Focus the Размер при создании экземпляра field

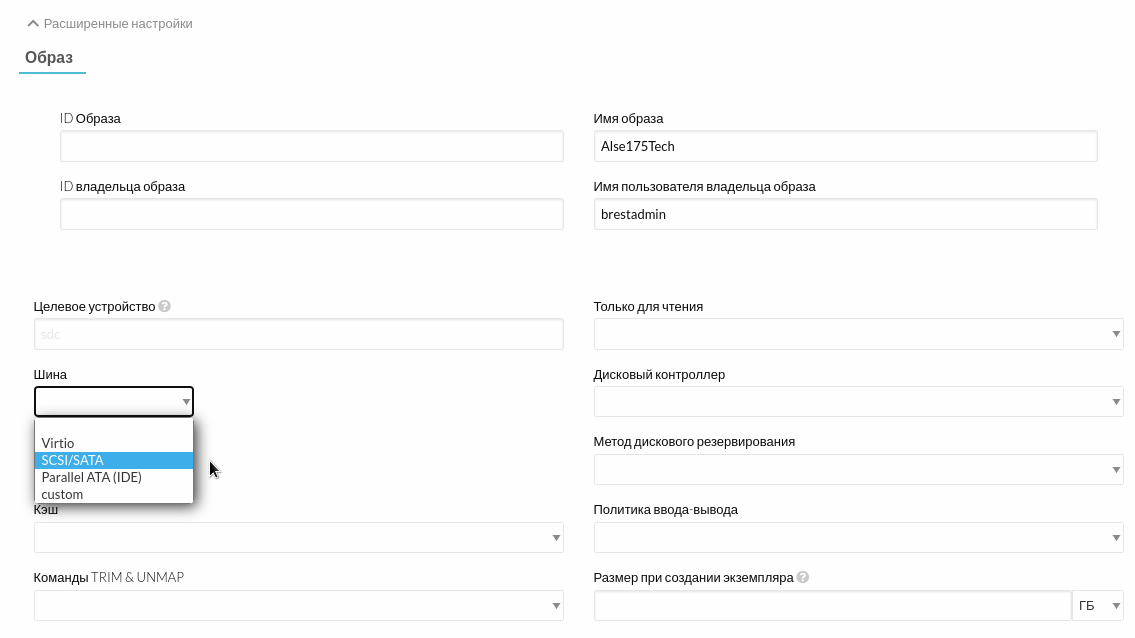point(832,605)
